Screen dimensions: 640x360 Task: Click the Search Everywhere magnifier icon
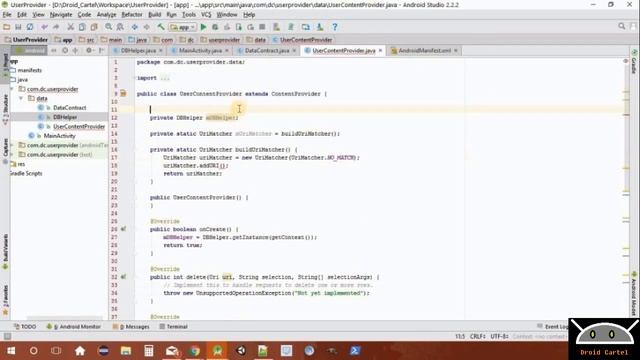point(622,26)
